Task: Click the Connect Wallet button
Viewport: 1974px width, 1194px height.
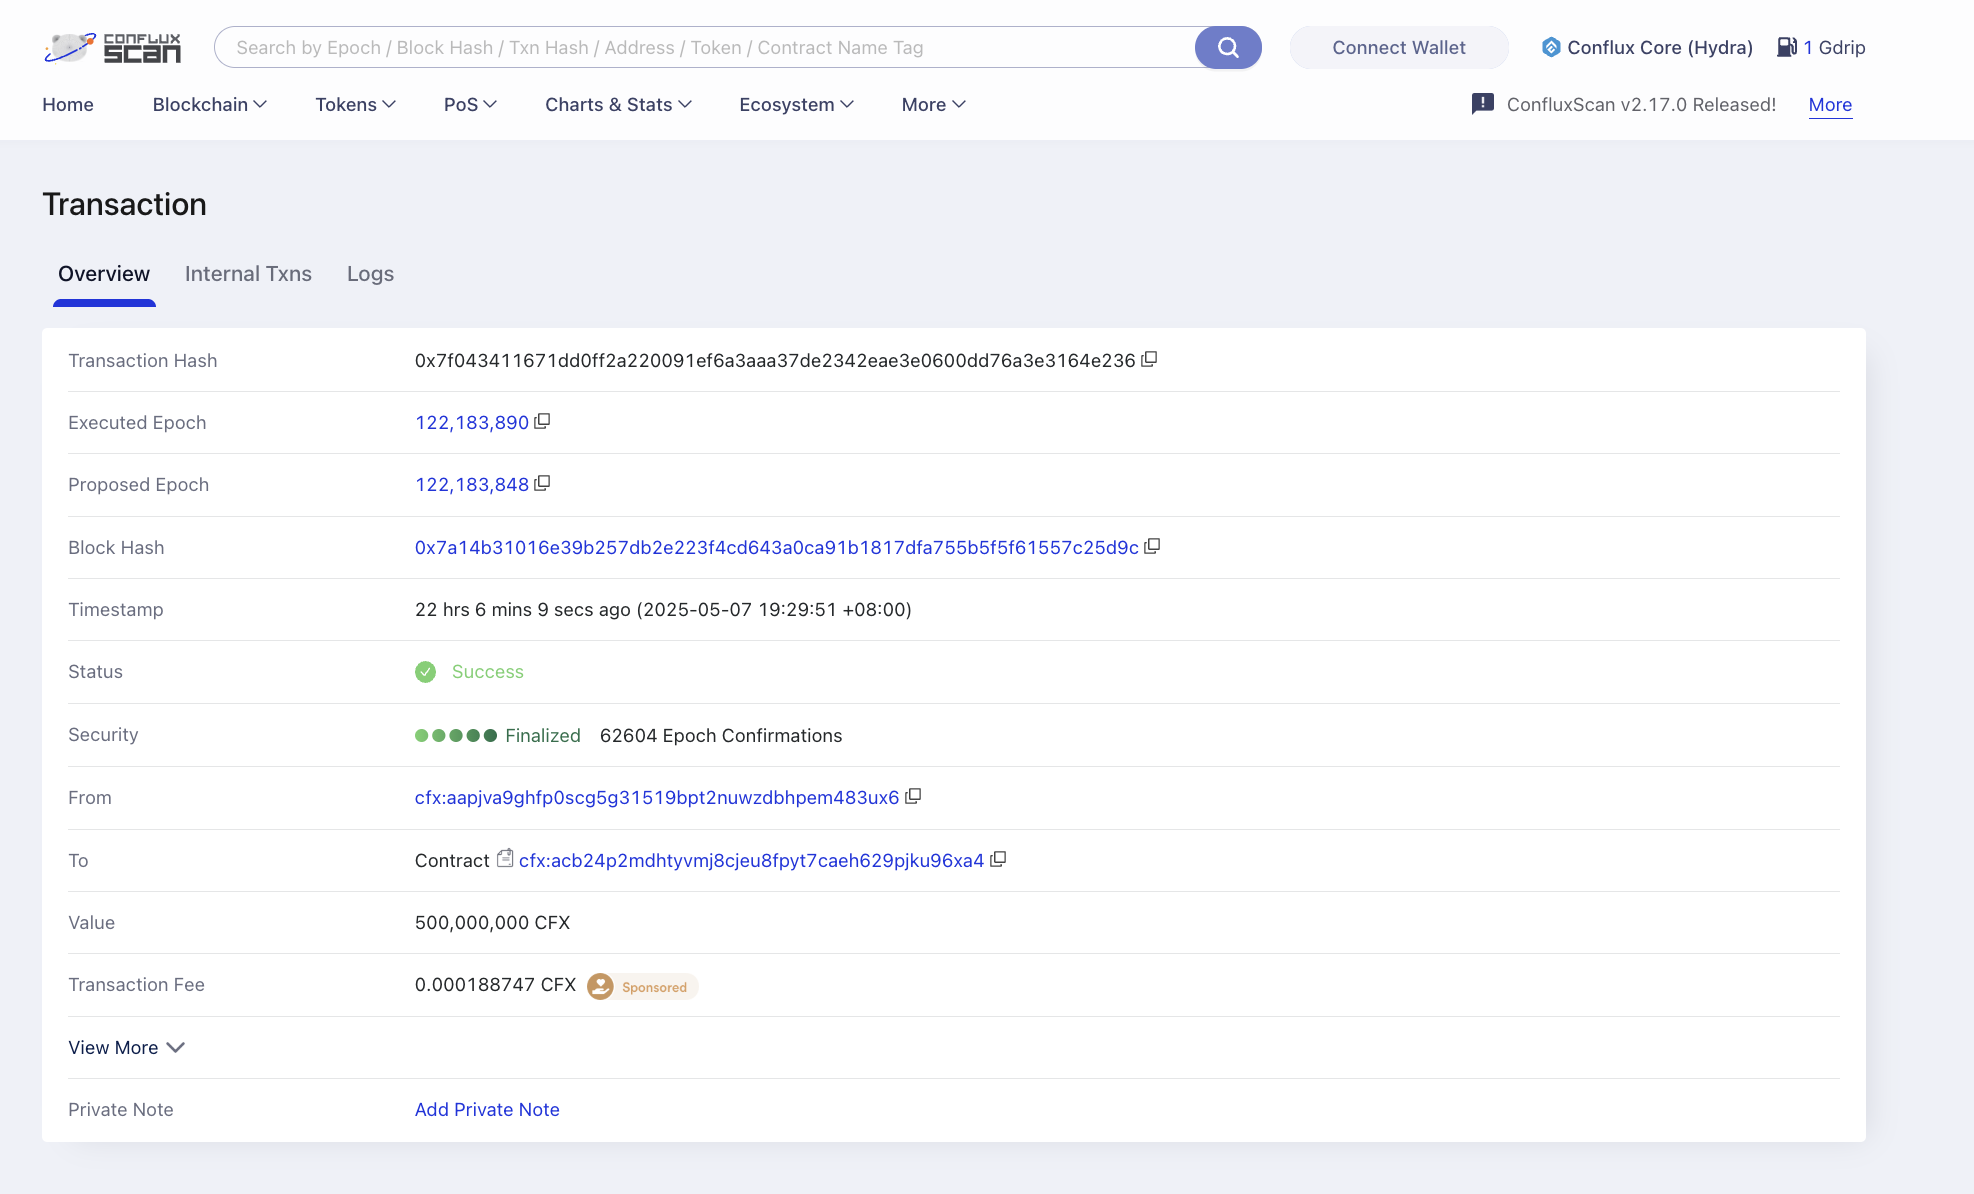Action: tap(1399, 47)
